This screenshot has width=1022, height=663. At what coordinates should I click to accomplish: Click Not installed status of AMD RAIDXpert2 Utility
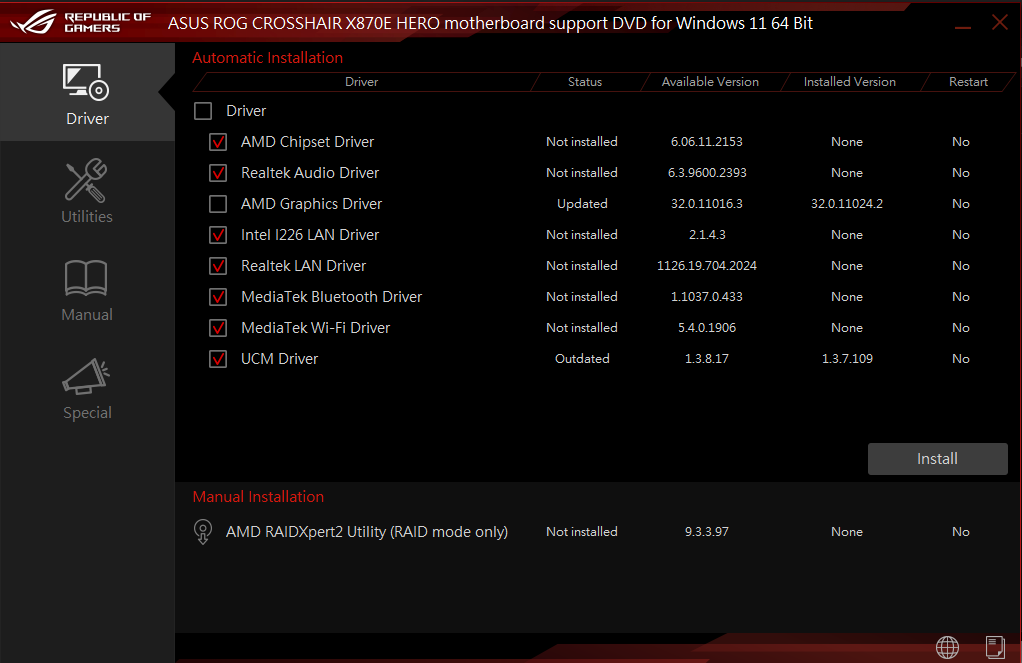coord(581,532)
